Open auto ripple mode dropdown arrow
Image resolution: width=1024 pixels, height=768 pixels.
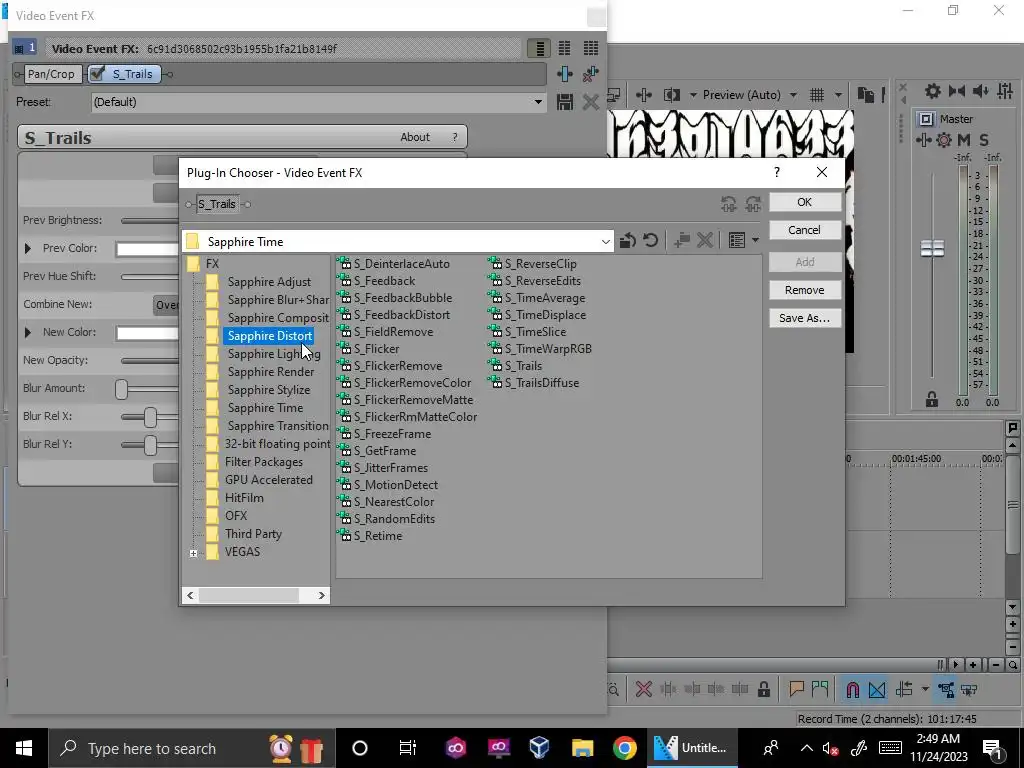coord(925,689)
